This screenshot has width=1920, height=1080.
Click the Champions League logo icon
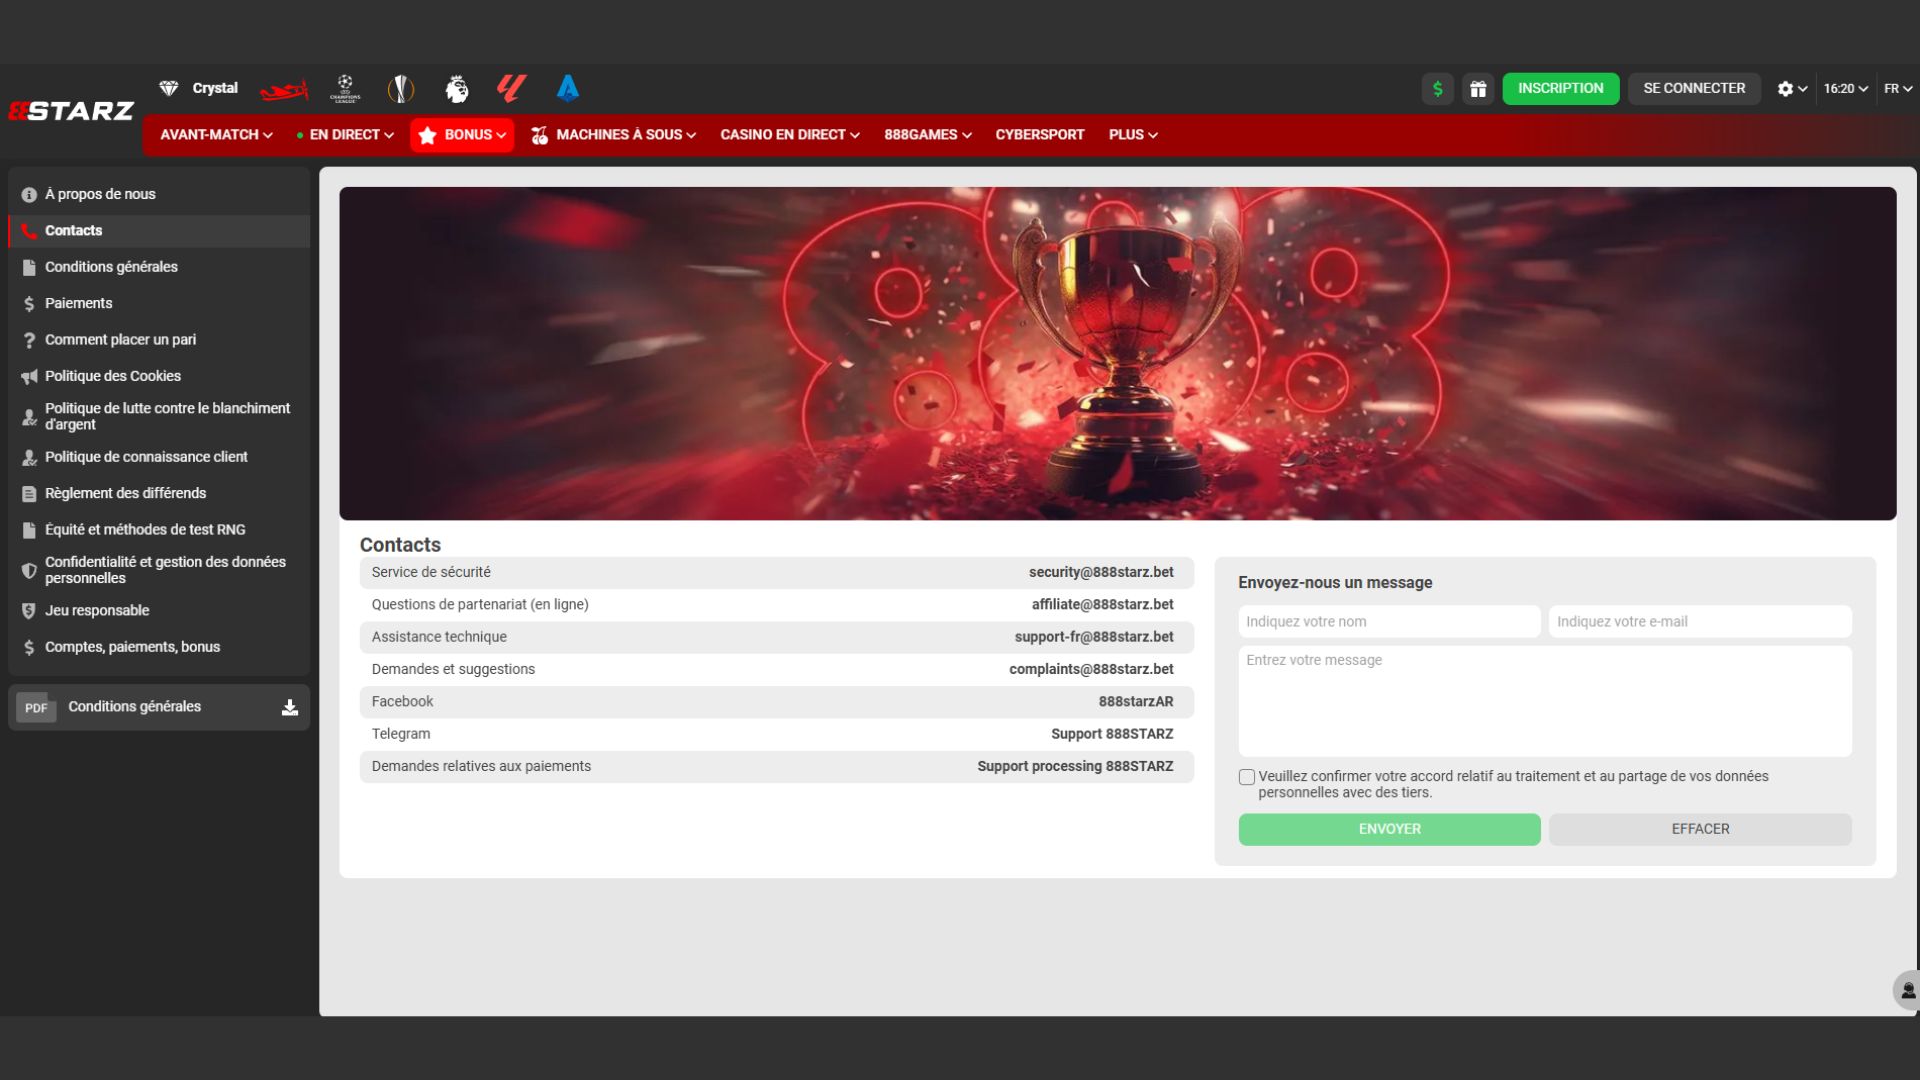coord(345,89)
